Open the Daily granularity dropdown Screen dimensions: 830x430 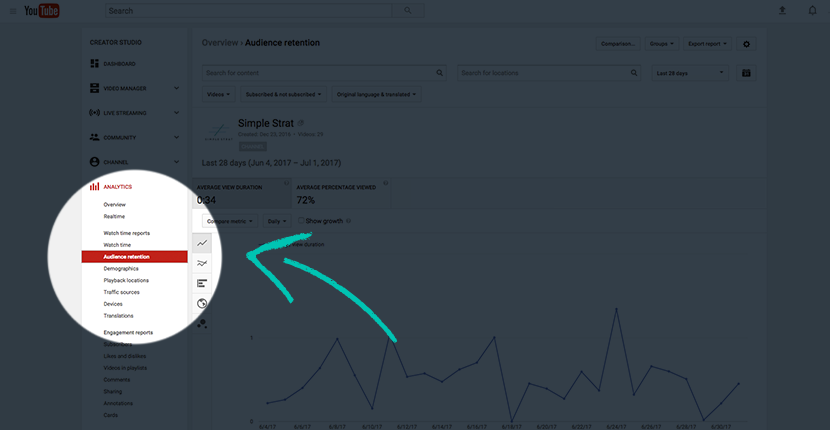tap(277, 221)
